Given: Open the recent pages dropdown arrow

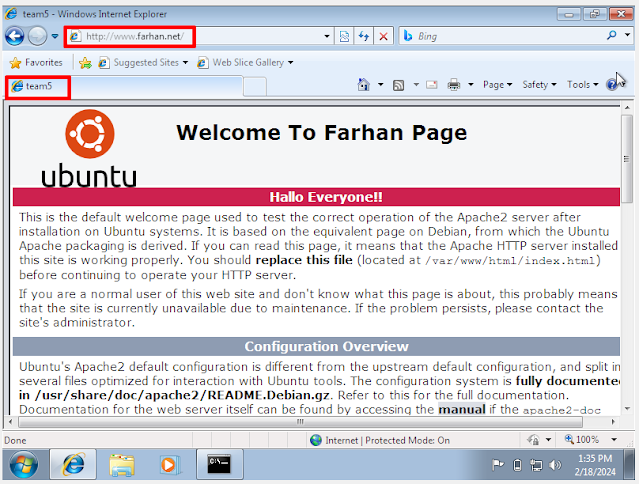Looking at the screenshot, I should [55, 36].
